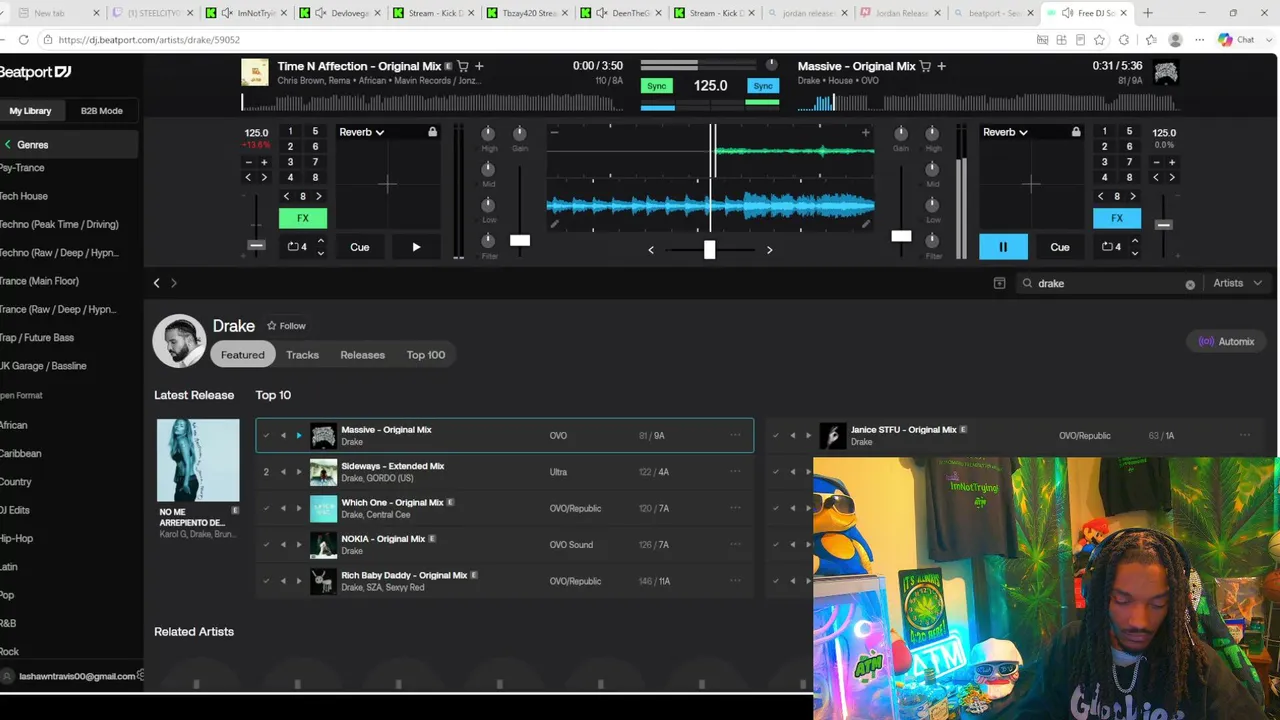Load Which One to the right deck

pos(298,508)
